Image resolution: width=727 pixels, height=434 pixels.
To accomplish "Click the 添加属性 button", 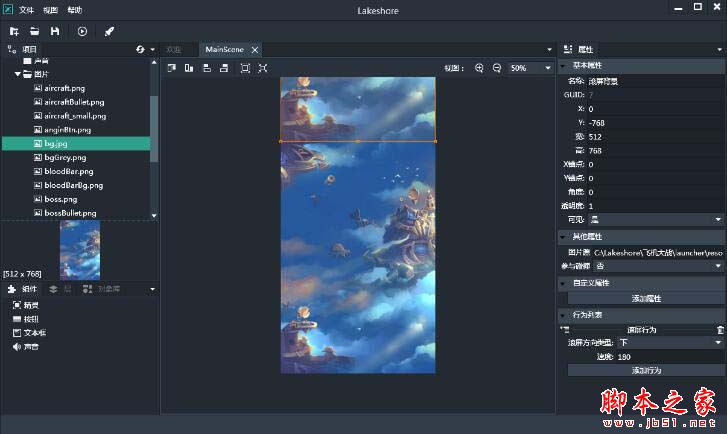I will coord(646,299).
